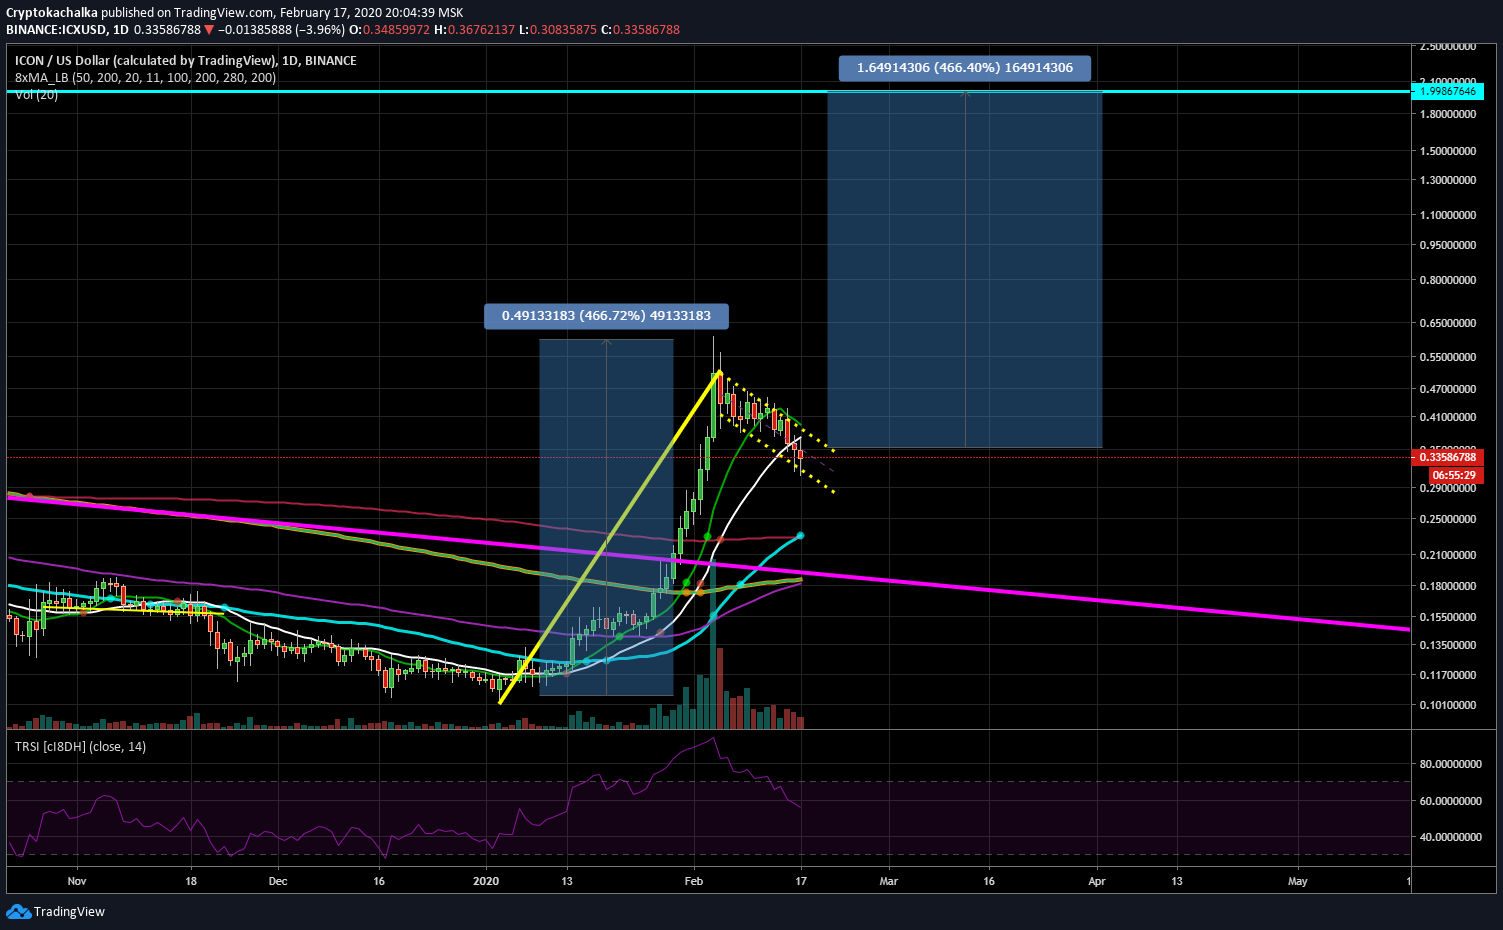The image size is (1503, 930).
Task: Click the 2020 label on the time axis
Action: pyautogui.click(x=486, y=882)
